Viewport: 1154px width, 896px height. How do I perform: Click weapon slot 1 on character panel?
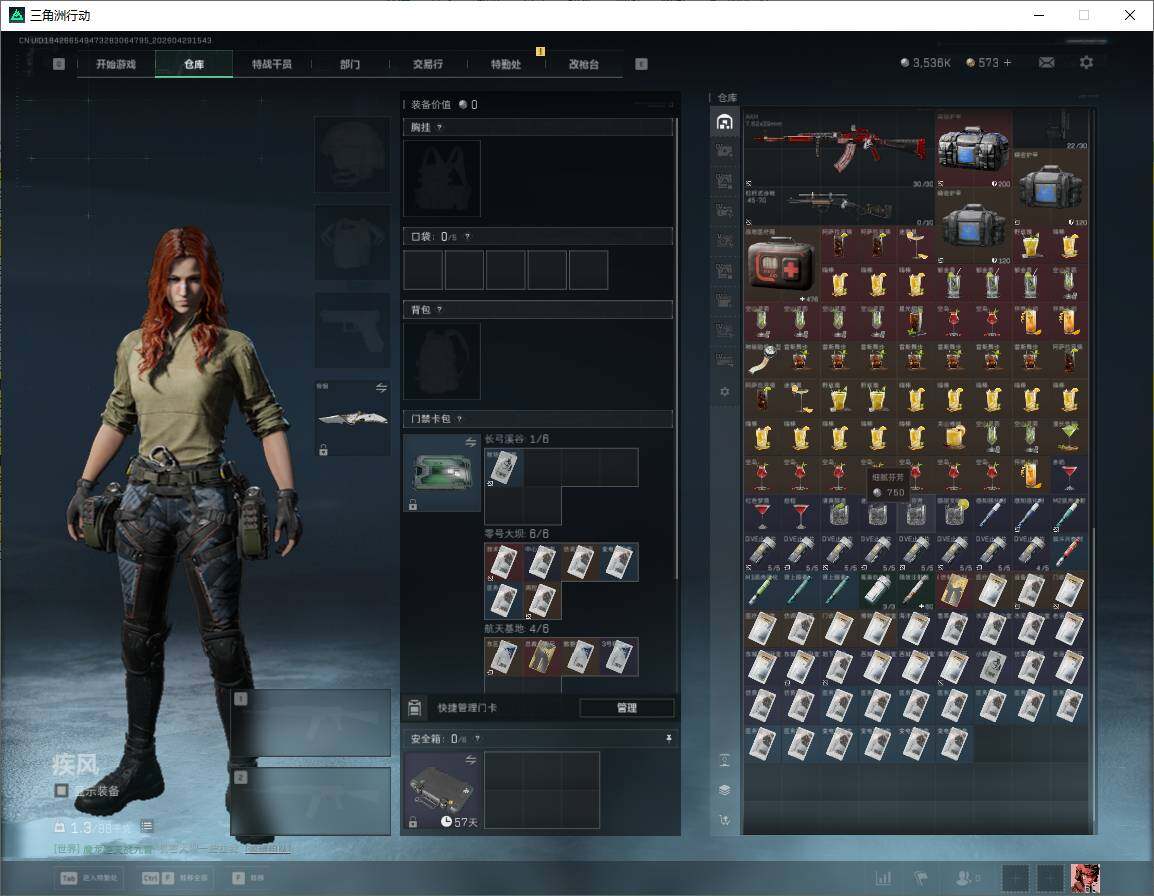point(311,722)
